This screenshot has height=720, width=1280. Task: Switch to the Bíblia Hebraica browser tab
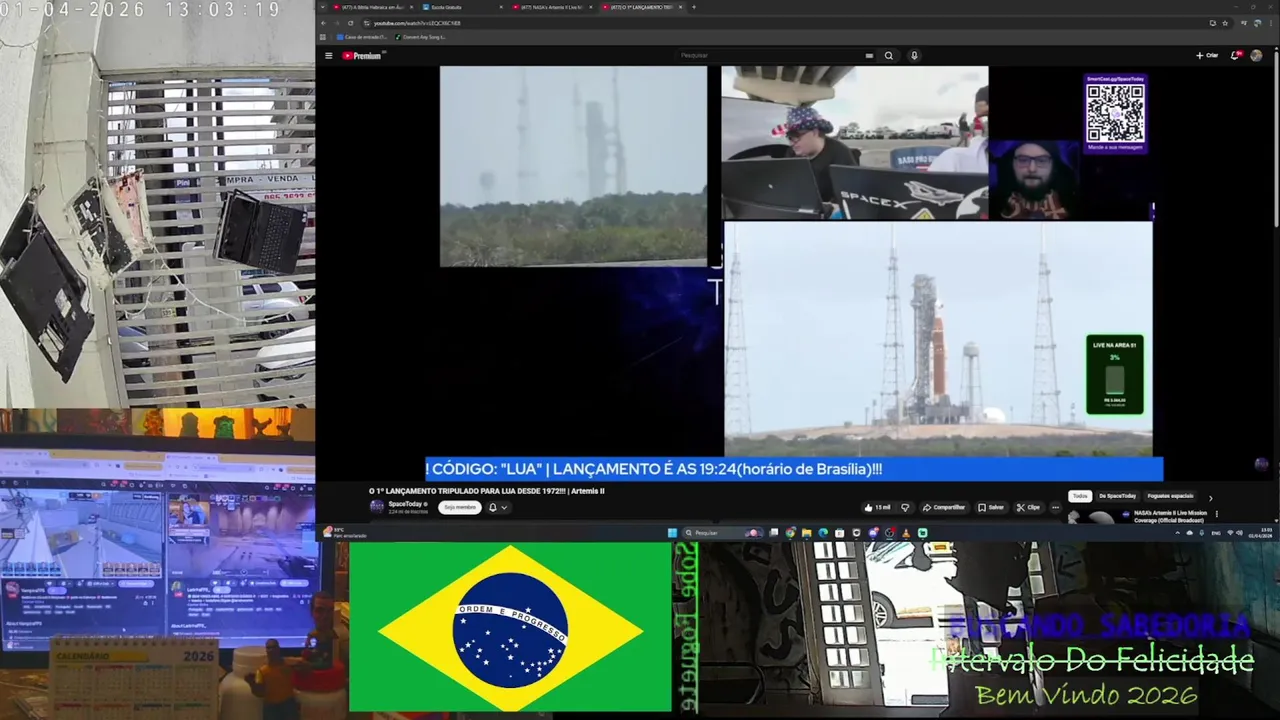pyautogui.click(x=372, y=7)
